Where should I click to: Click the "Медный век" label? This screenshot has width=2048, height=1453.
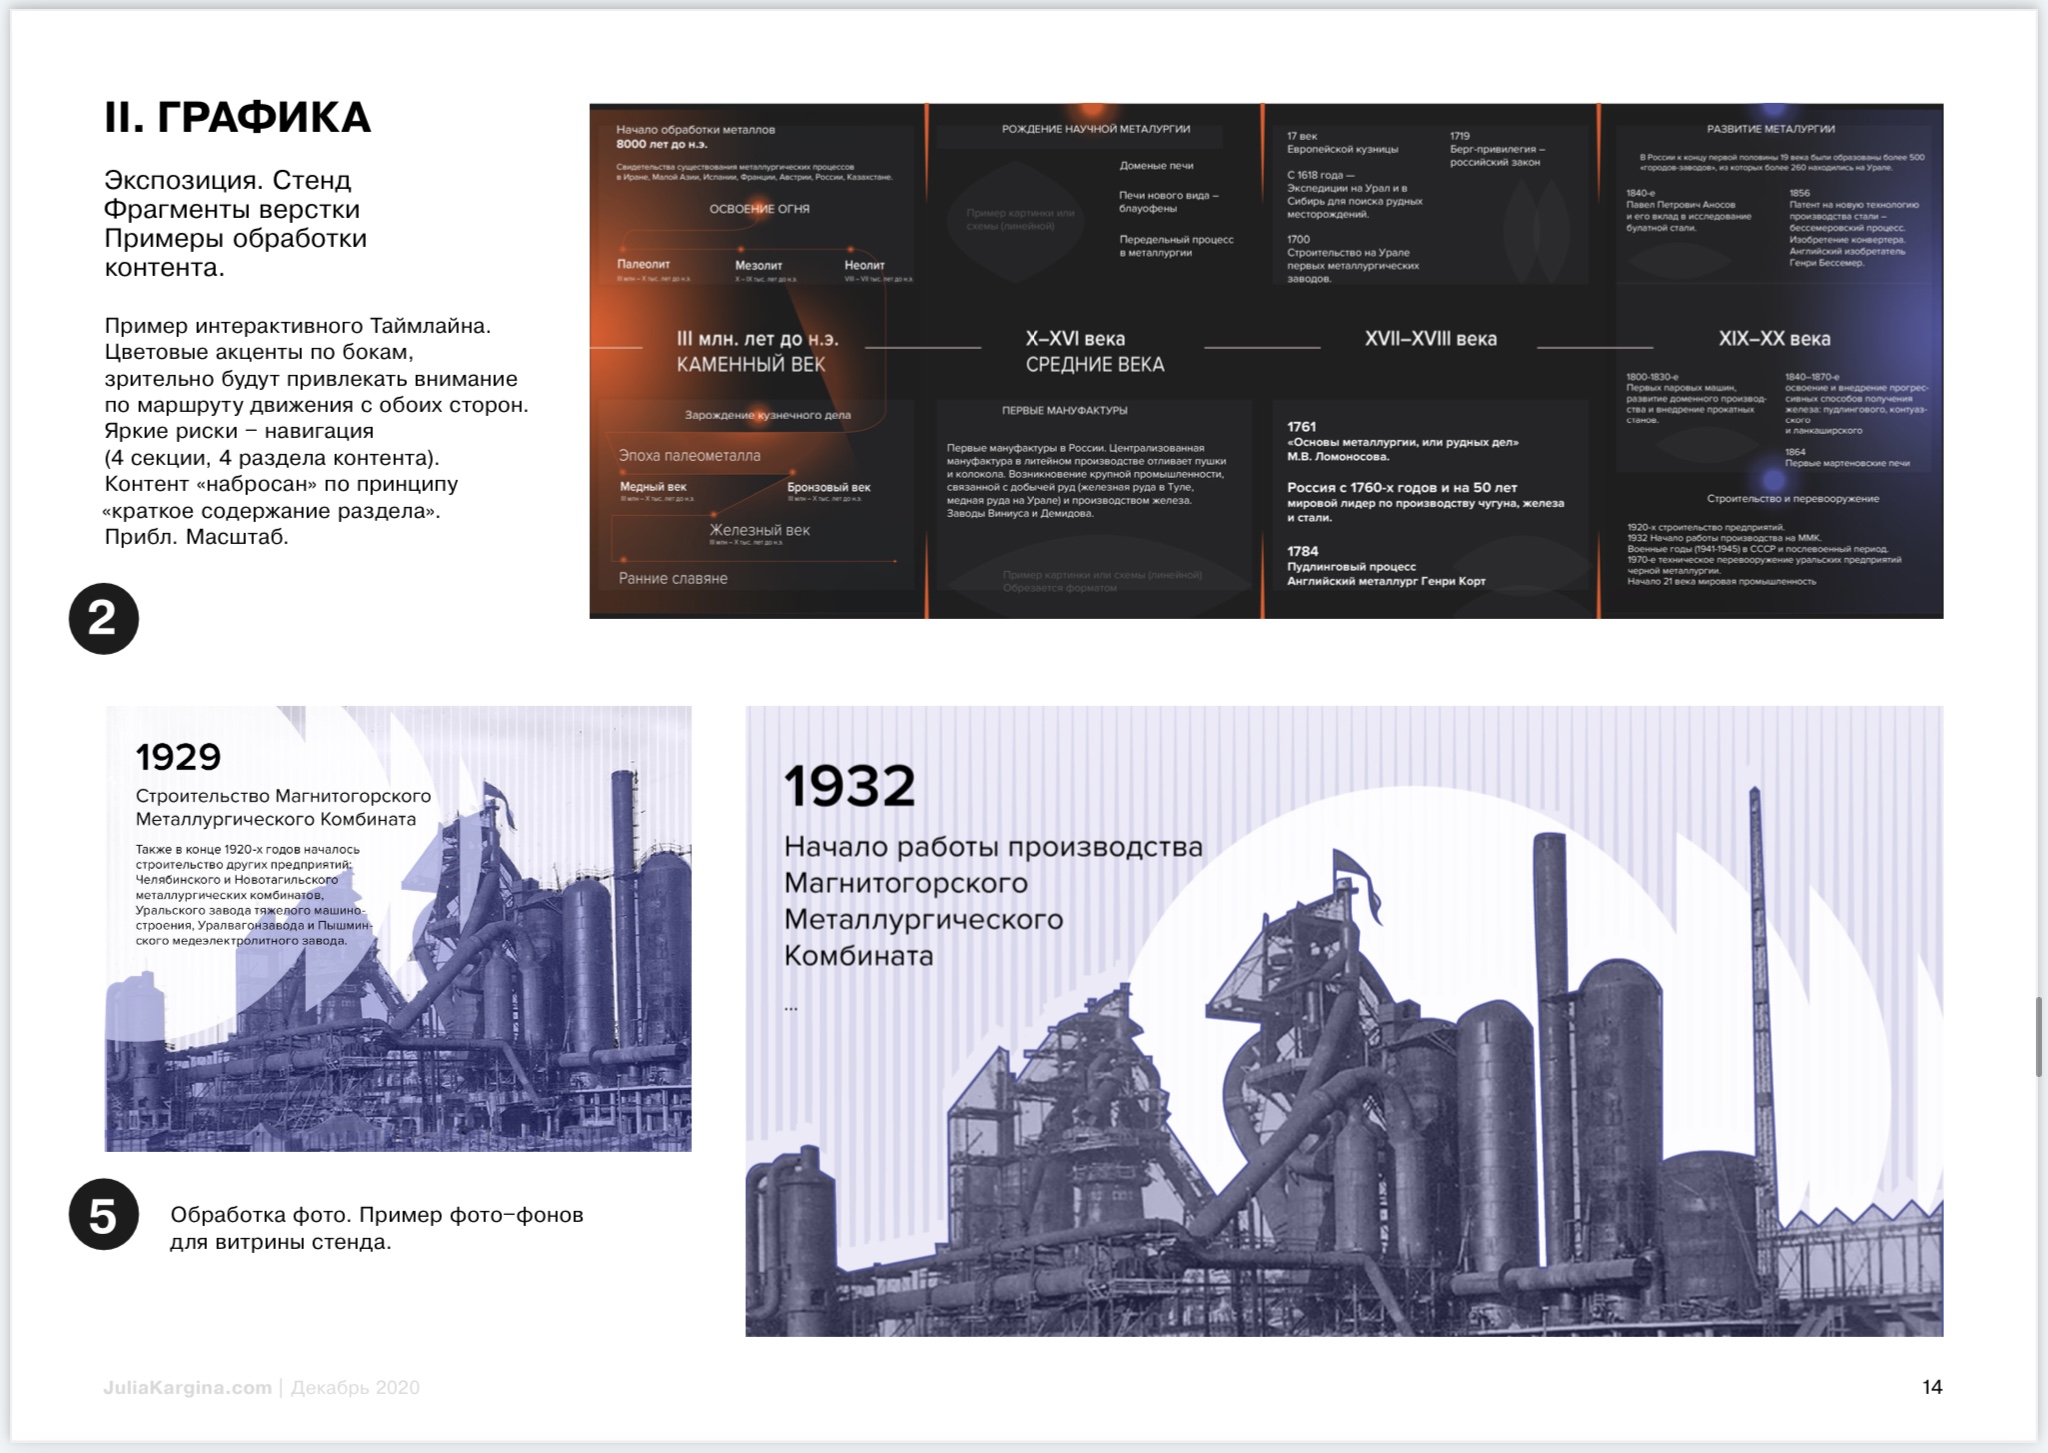tap(653, 487)
